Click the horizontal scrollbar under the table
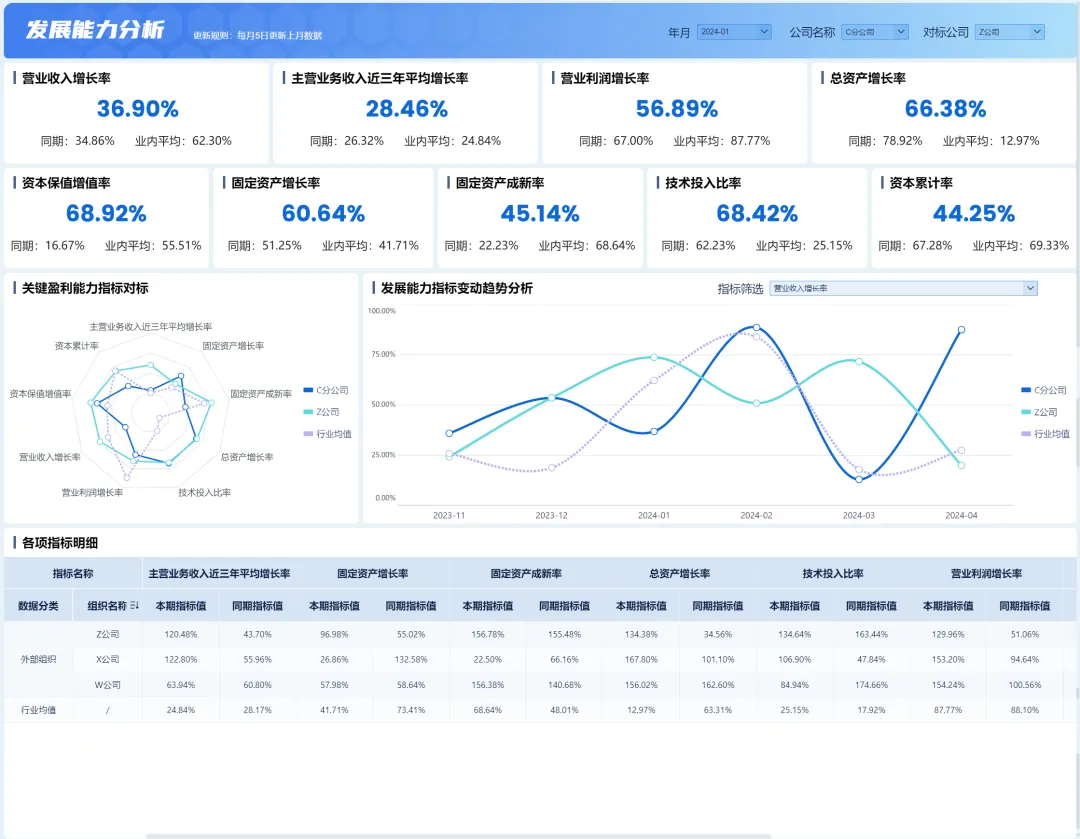Screen dimensions: 1080x839 [458, 836]
